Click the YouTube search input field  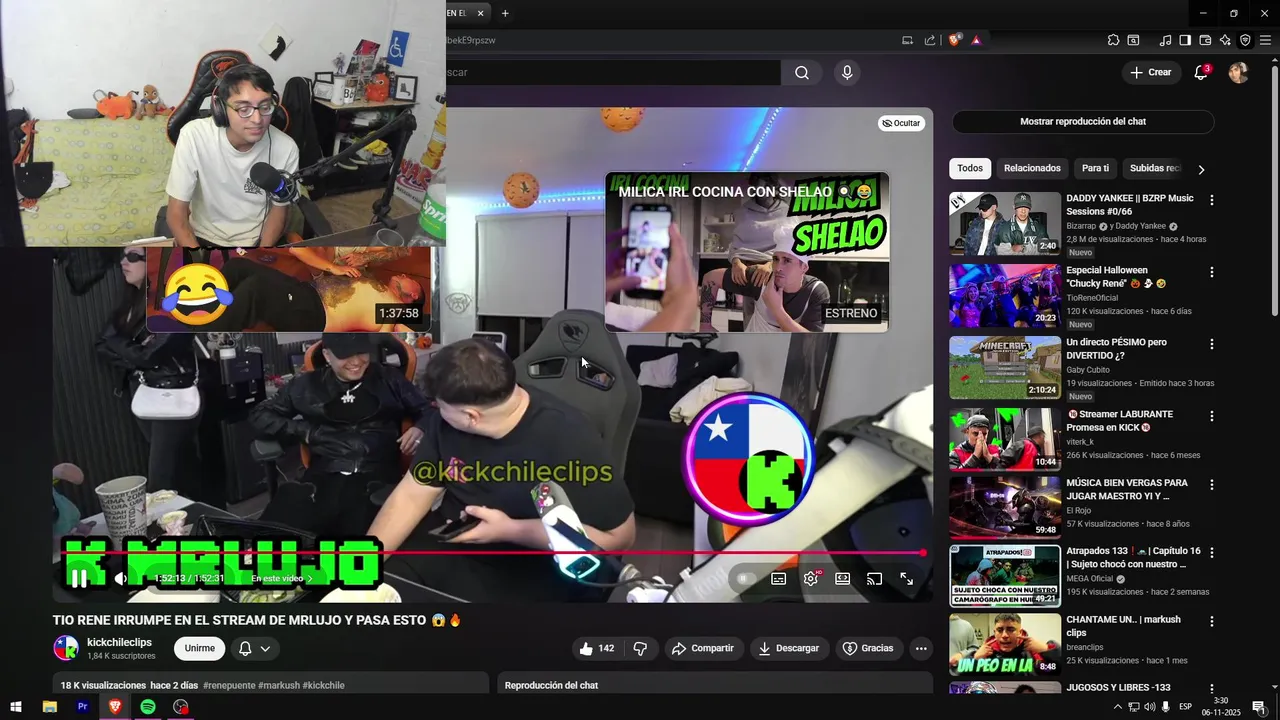click(613, 72)
